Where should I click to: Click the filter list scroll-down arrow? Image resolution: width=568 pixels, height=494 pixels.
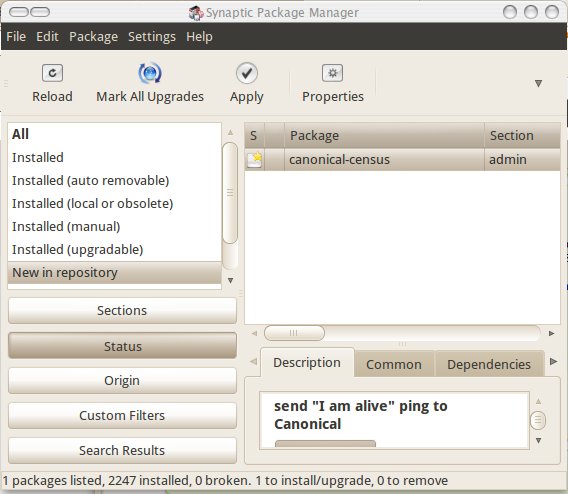coord(230,280)
